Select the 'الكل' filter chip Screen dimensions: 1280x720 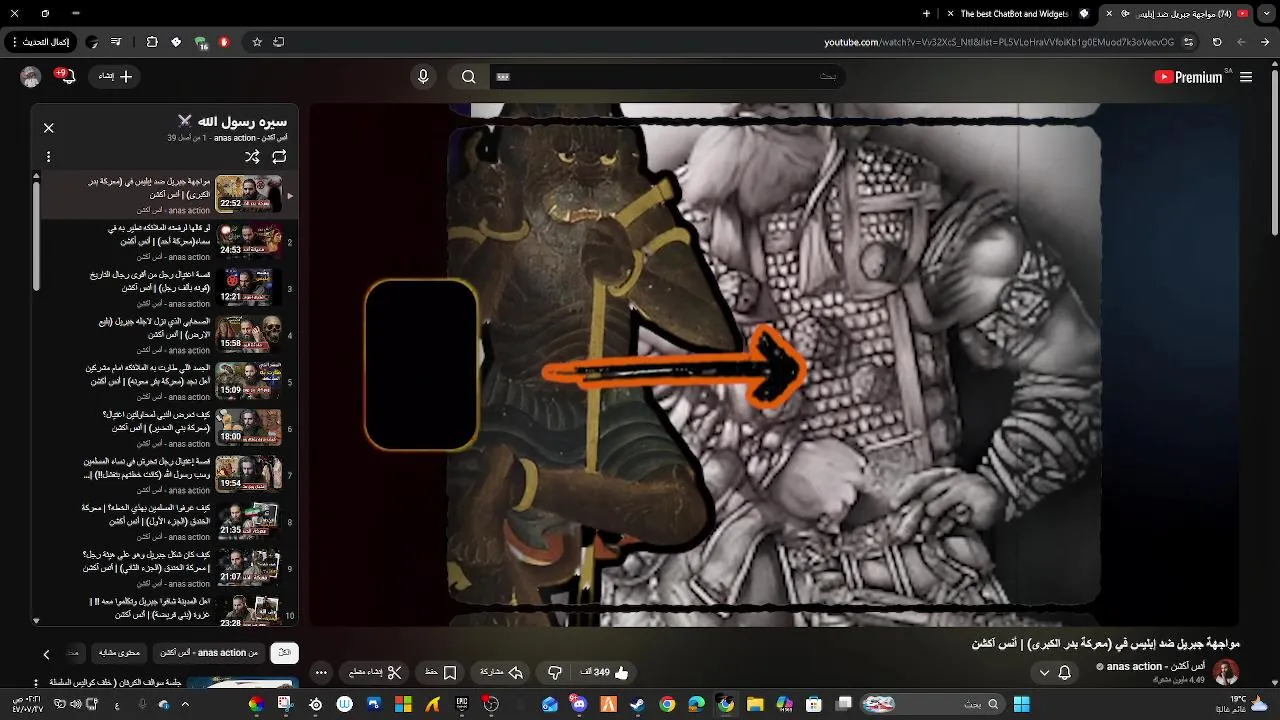(x=284, y=653)
